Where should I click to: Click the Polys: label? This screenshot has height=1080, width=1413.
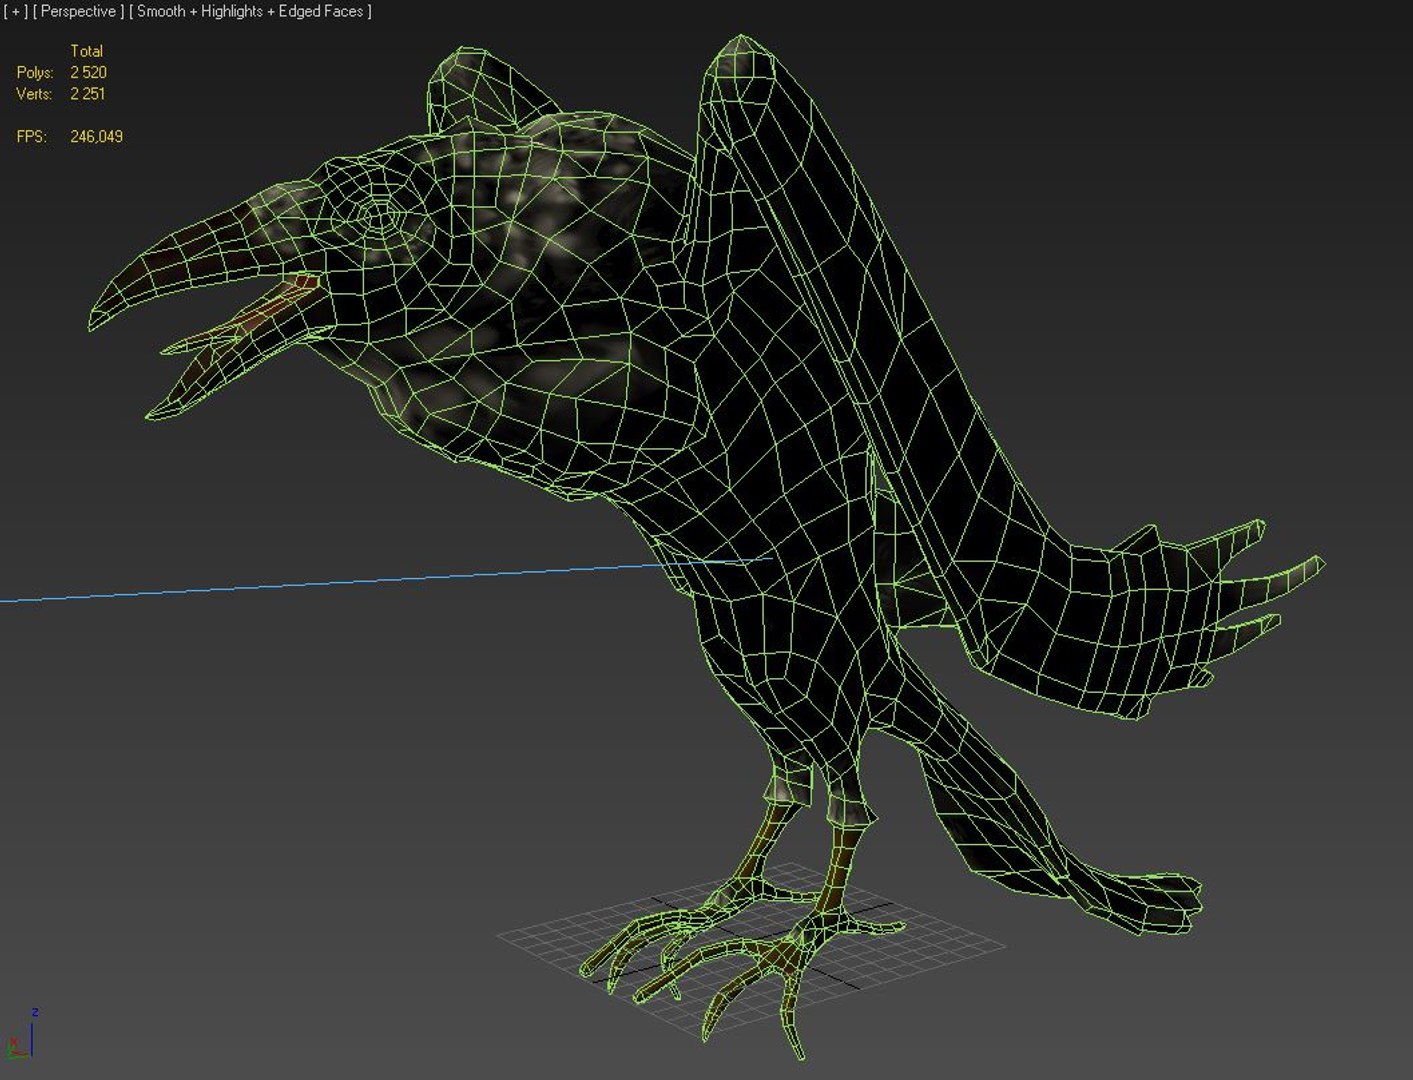point(34,72)
